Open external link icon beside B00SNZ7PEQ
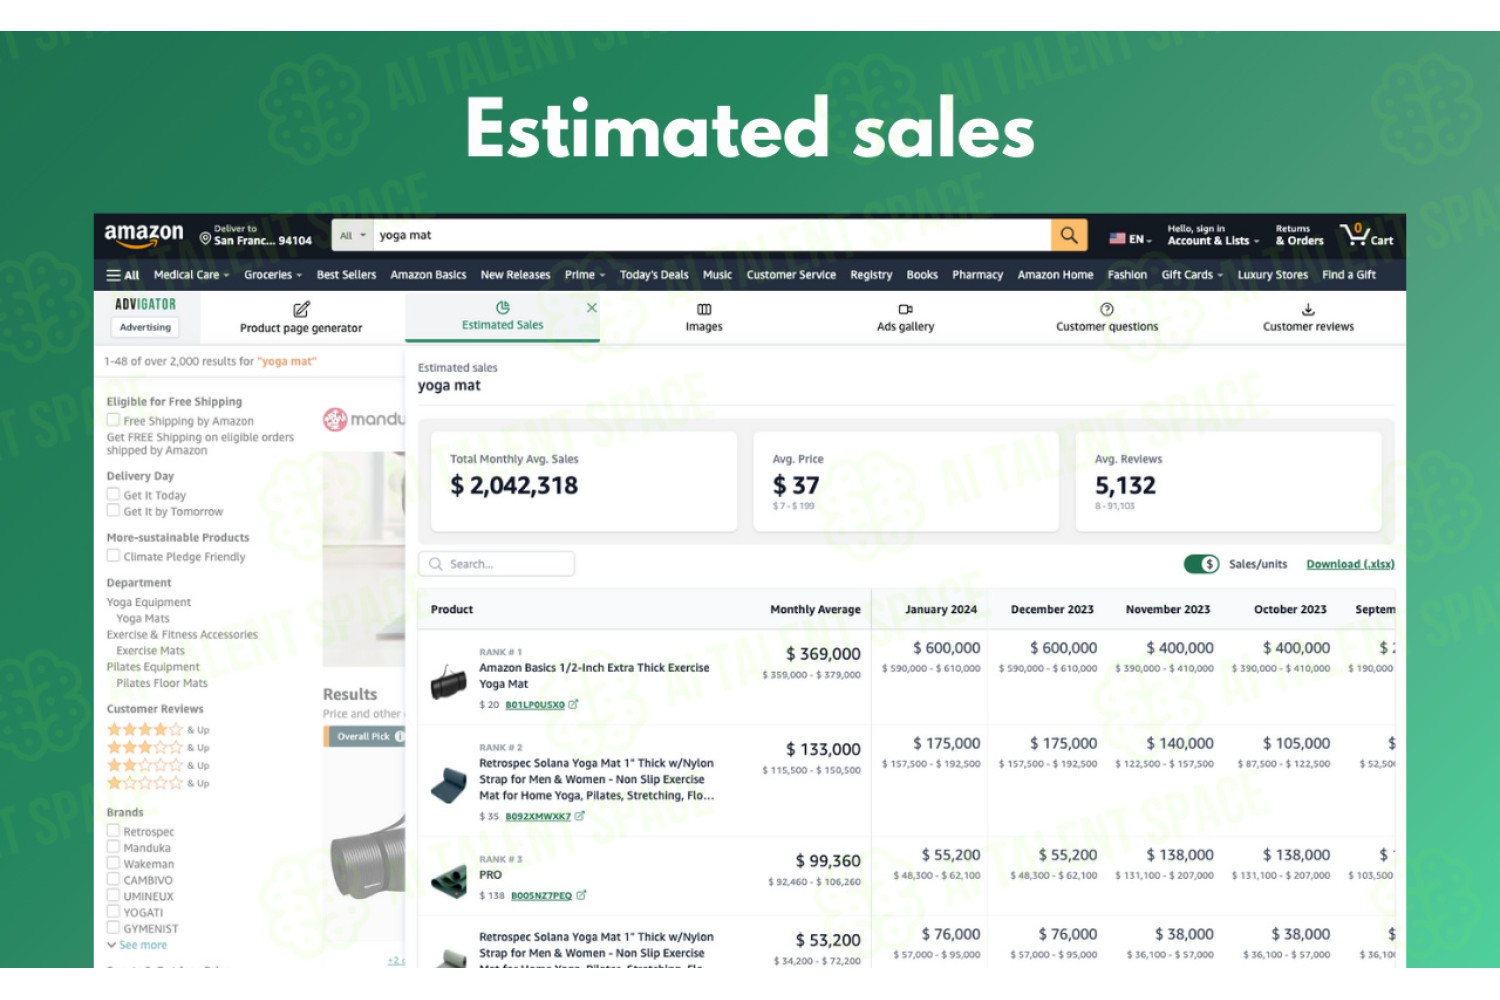This screenshot has height=1000, width=1500. [x=581, y=895]
